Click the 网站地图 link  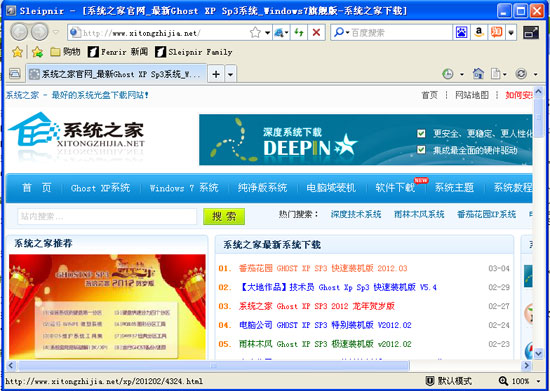472,95
